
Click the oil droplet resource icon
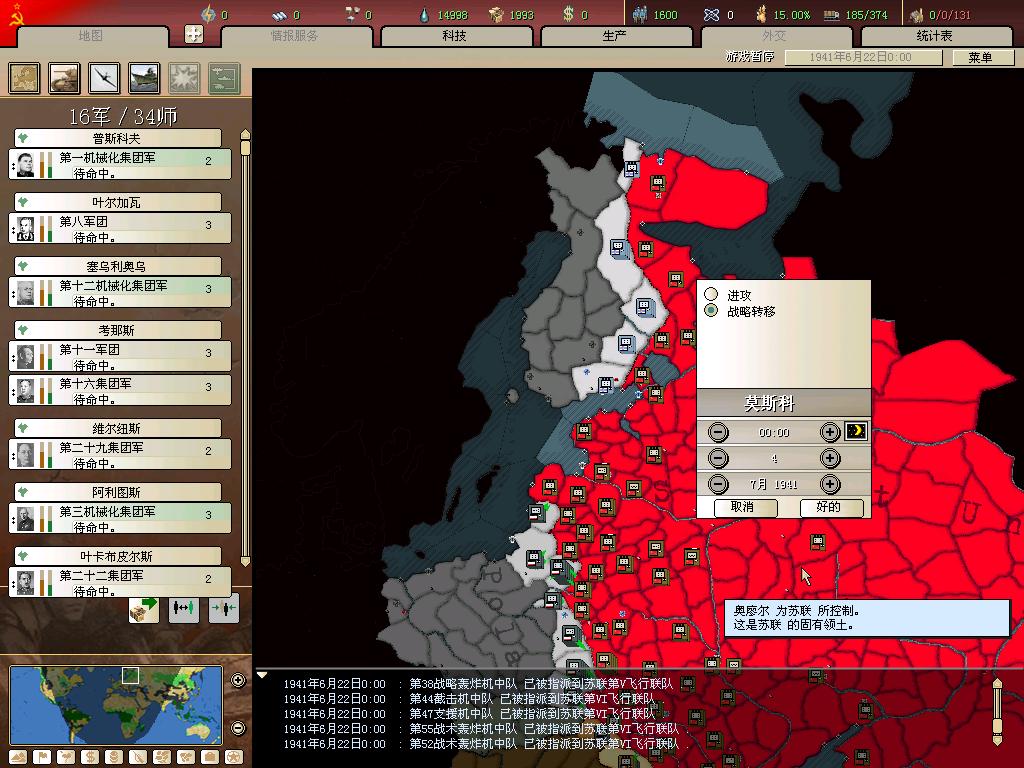coord(424,14)
